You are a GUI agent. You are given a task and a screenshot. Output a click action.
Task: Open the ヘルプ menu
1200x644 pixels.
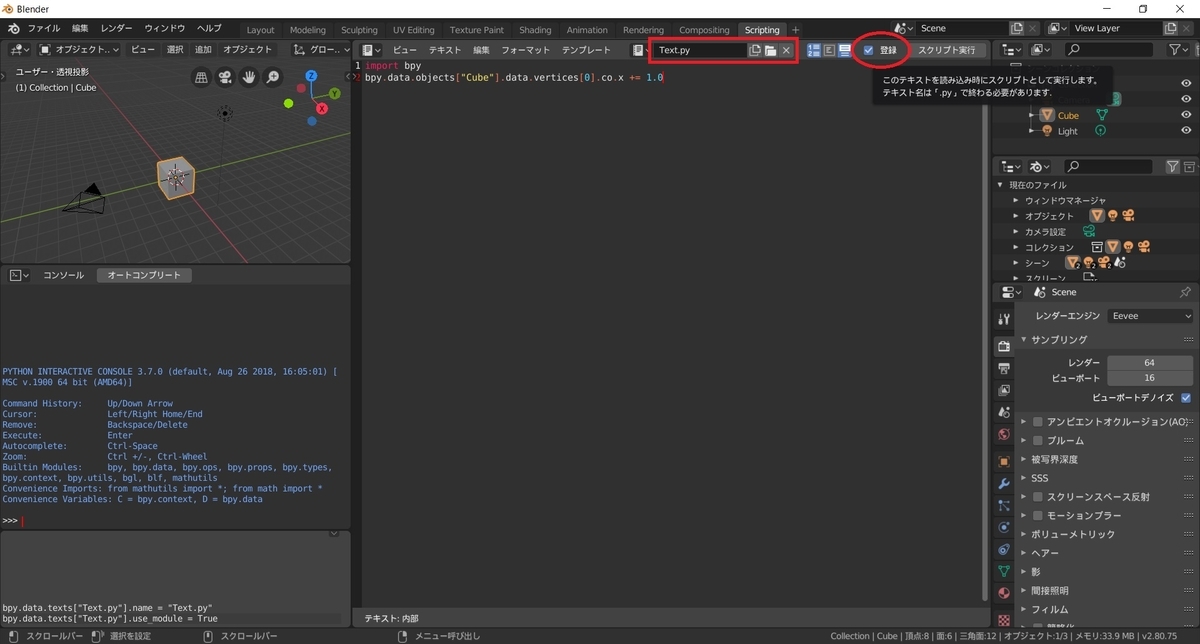point(209,28)
